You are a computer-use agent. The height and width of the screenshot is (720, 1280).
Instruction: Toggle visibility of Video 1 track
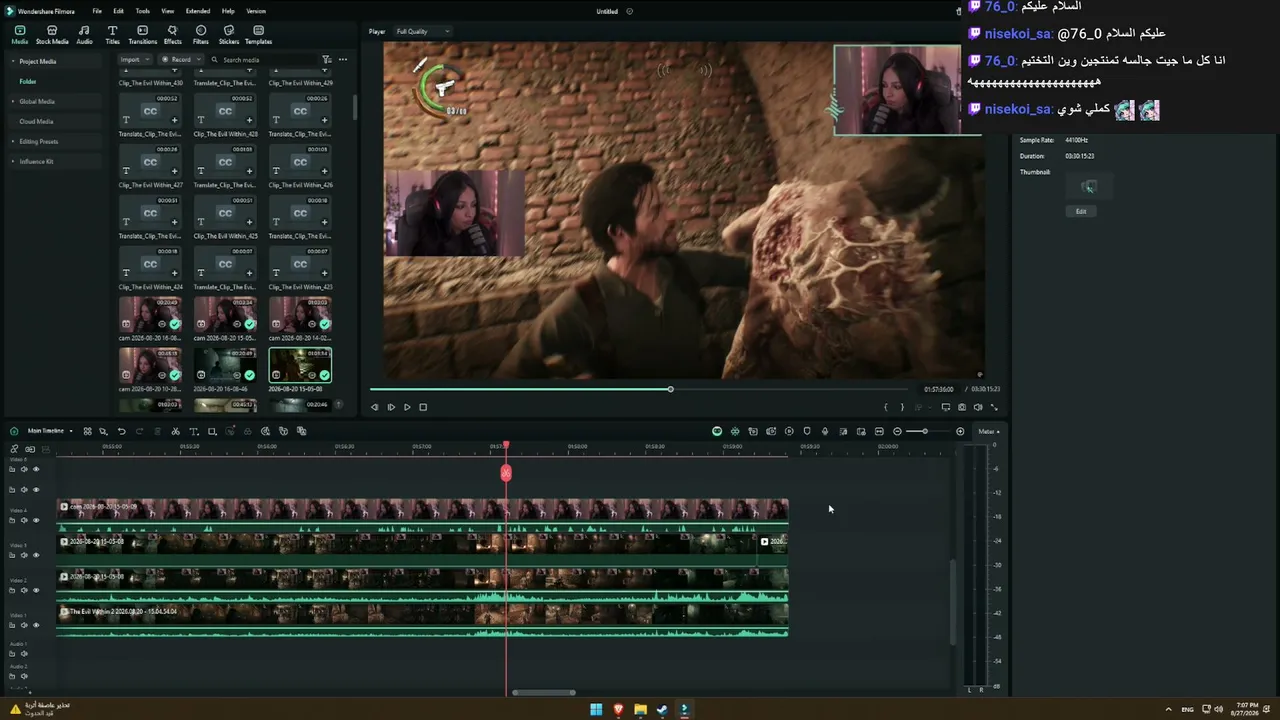tap(36, 625)
